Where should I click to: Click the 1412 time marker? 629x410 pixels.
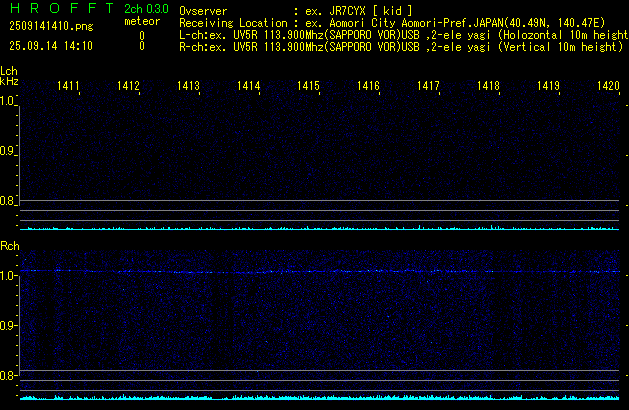tap(128, 86)
